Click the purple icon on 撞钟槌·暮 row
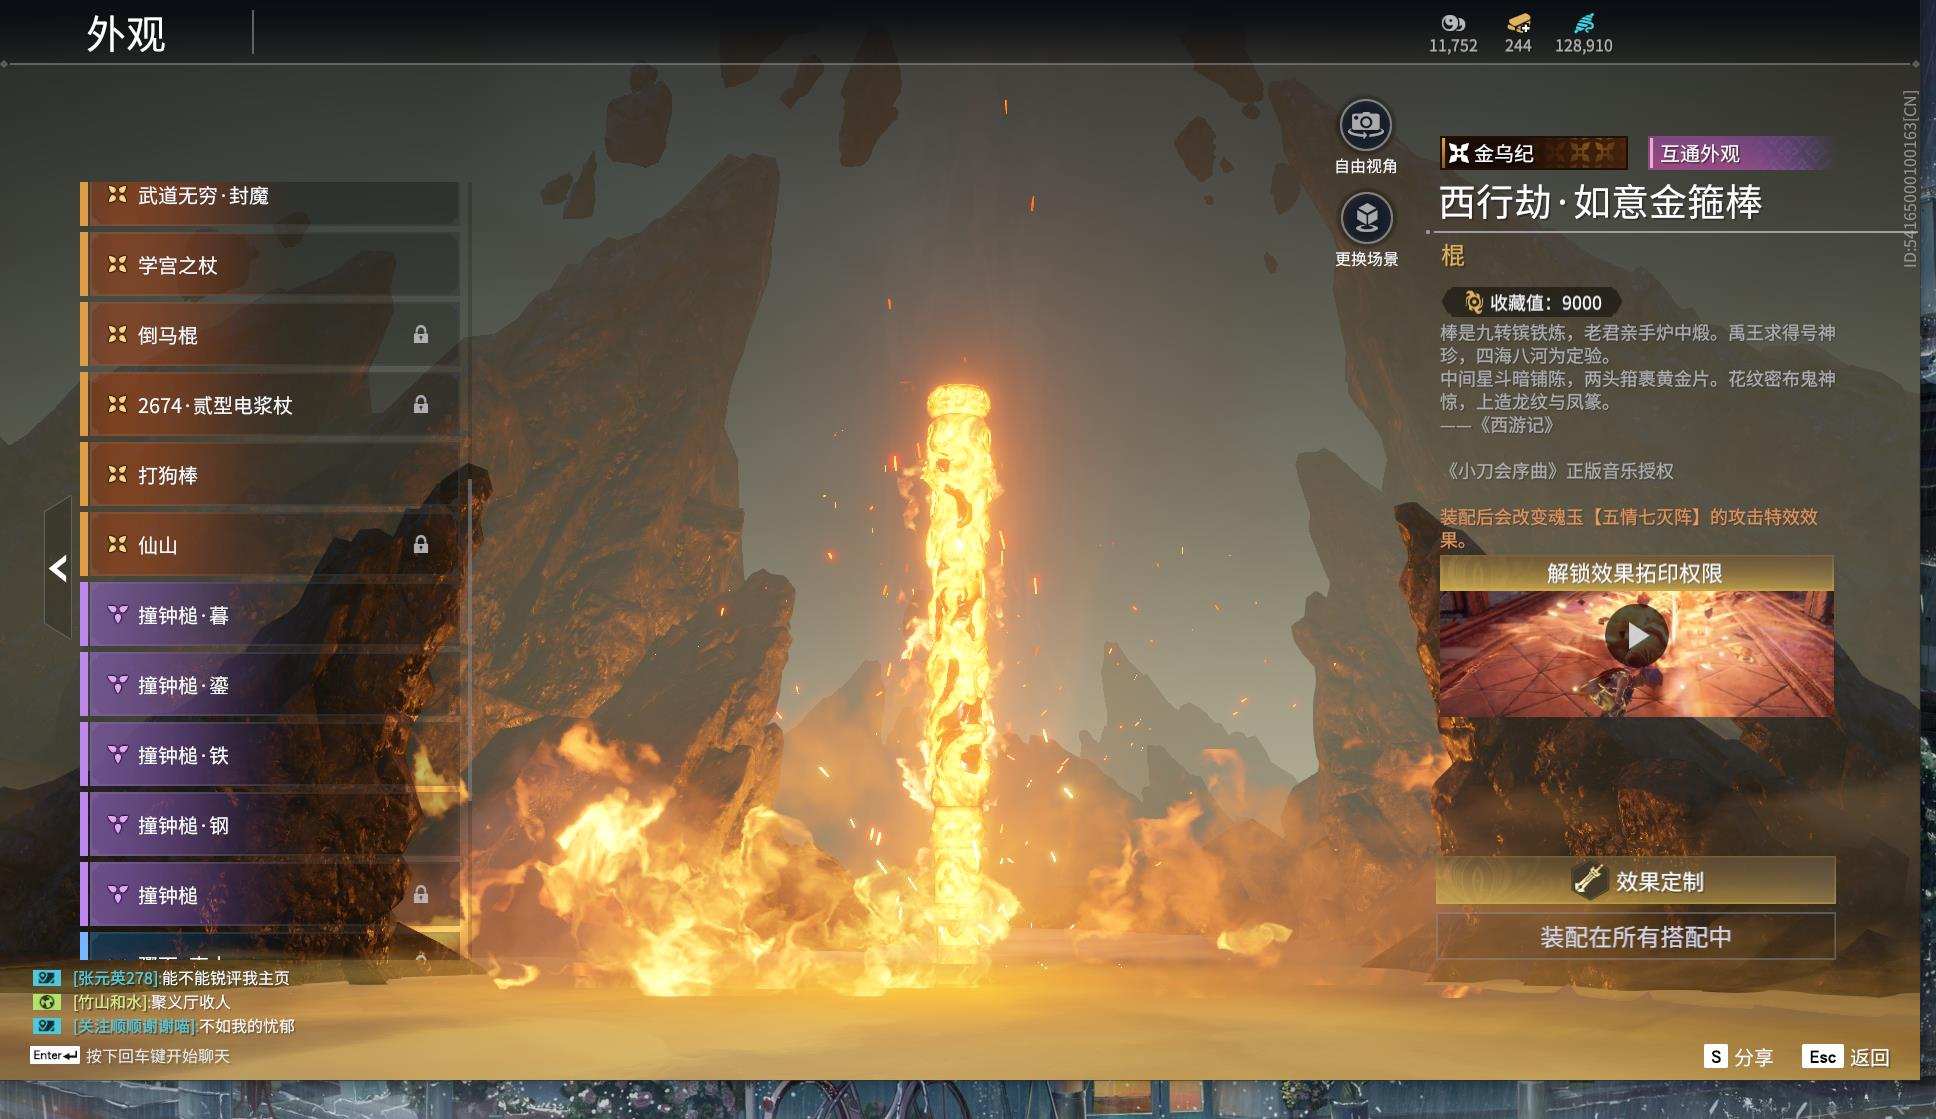Image resolution: width=1936 pixels, height=1119 pixels. click(x=117, y=614)
